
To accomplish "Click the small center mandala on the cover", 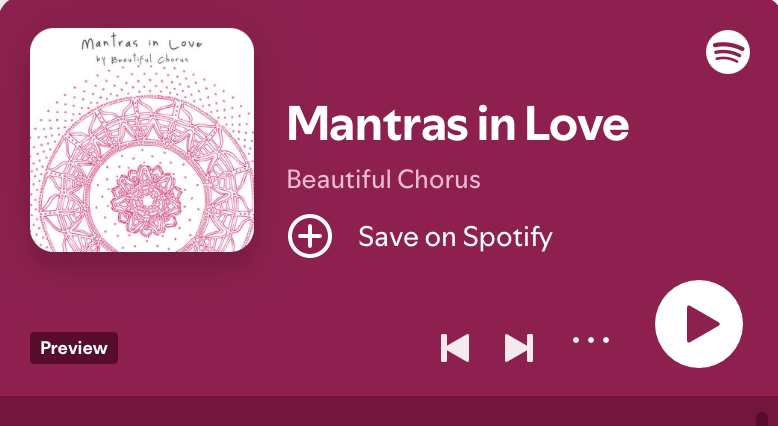I will pos(146,201).
